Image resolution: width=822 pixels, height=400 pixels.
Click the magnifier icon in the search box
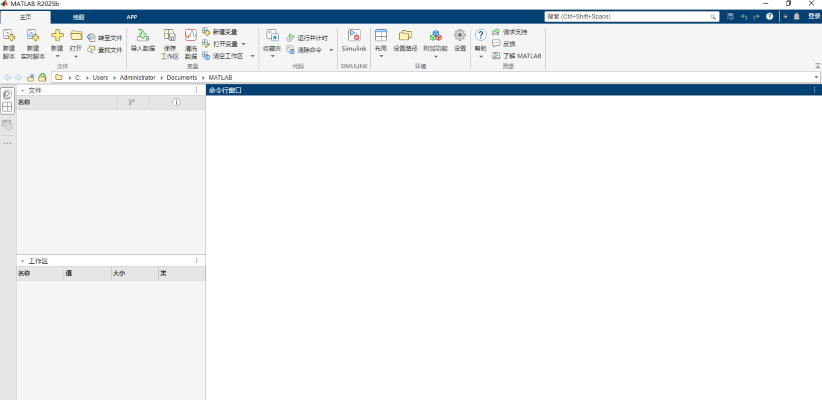[713, 17]
